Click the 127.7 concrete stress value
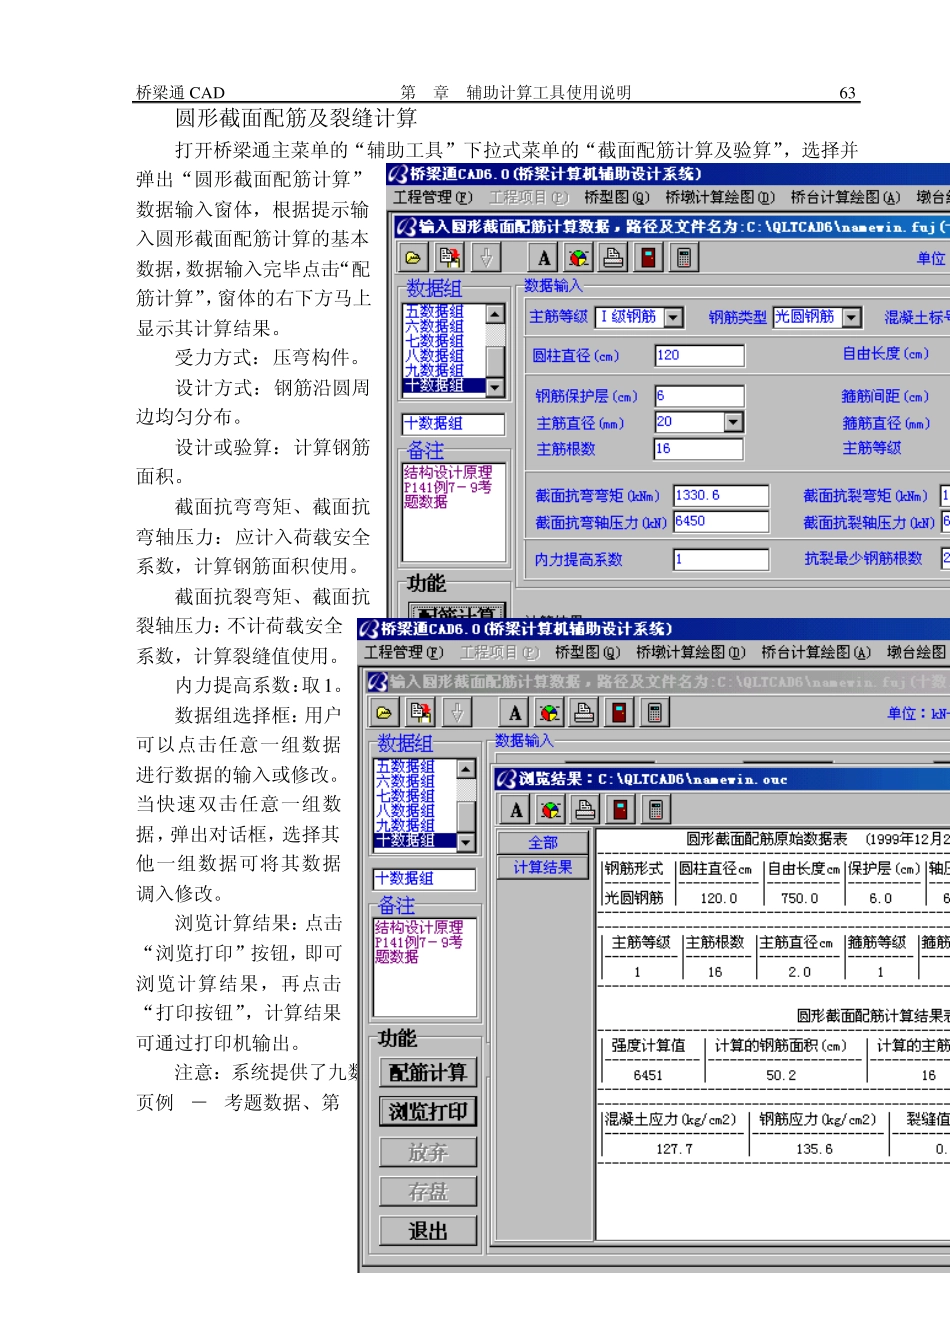Image resolution: width=950 pixels, height=1341 pixels. 674,1149
